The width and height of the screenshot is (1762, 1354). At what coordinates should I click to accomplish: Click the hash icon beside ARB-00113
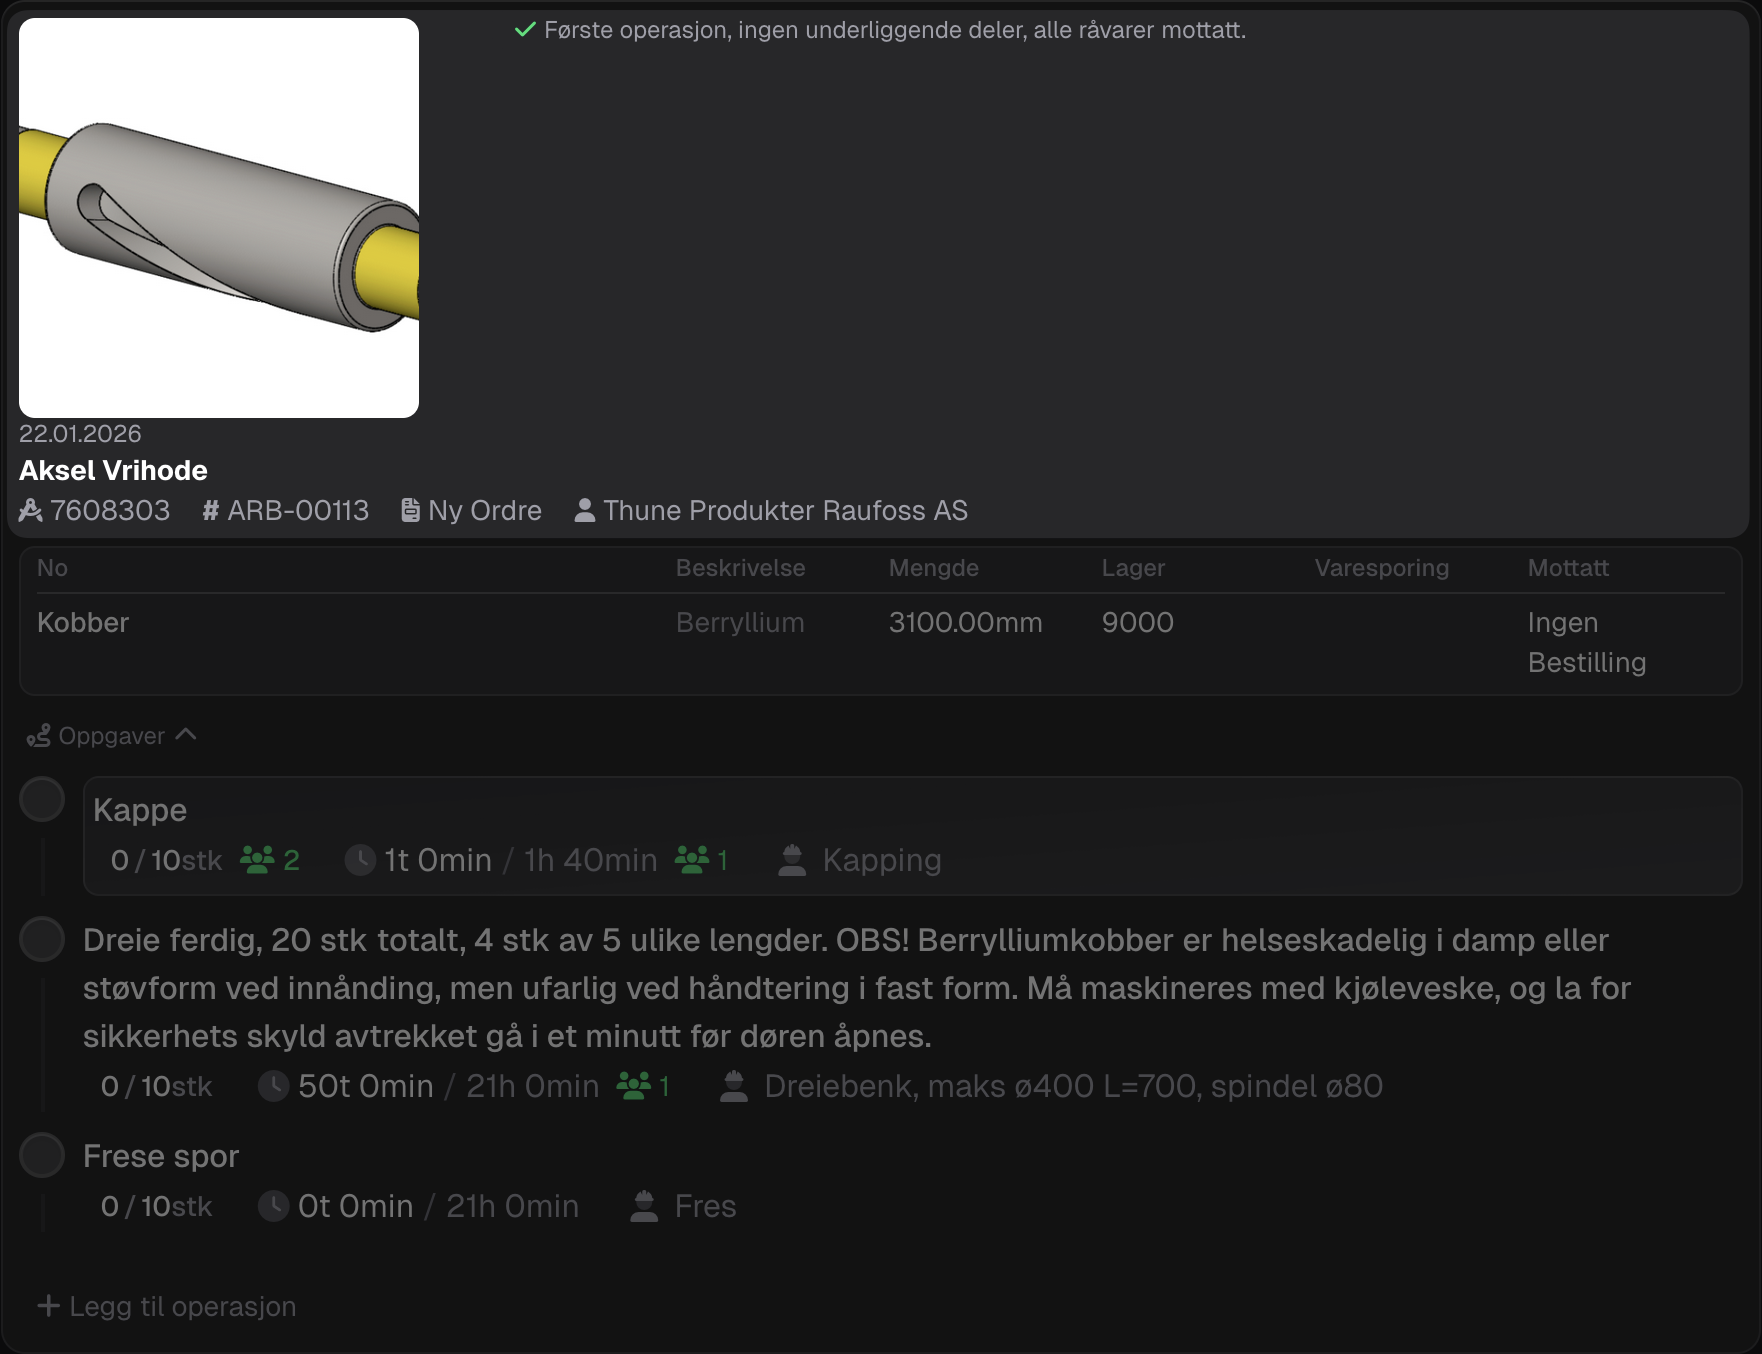pos(210,511)
